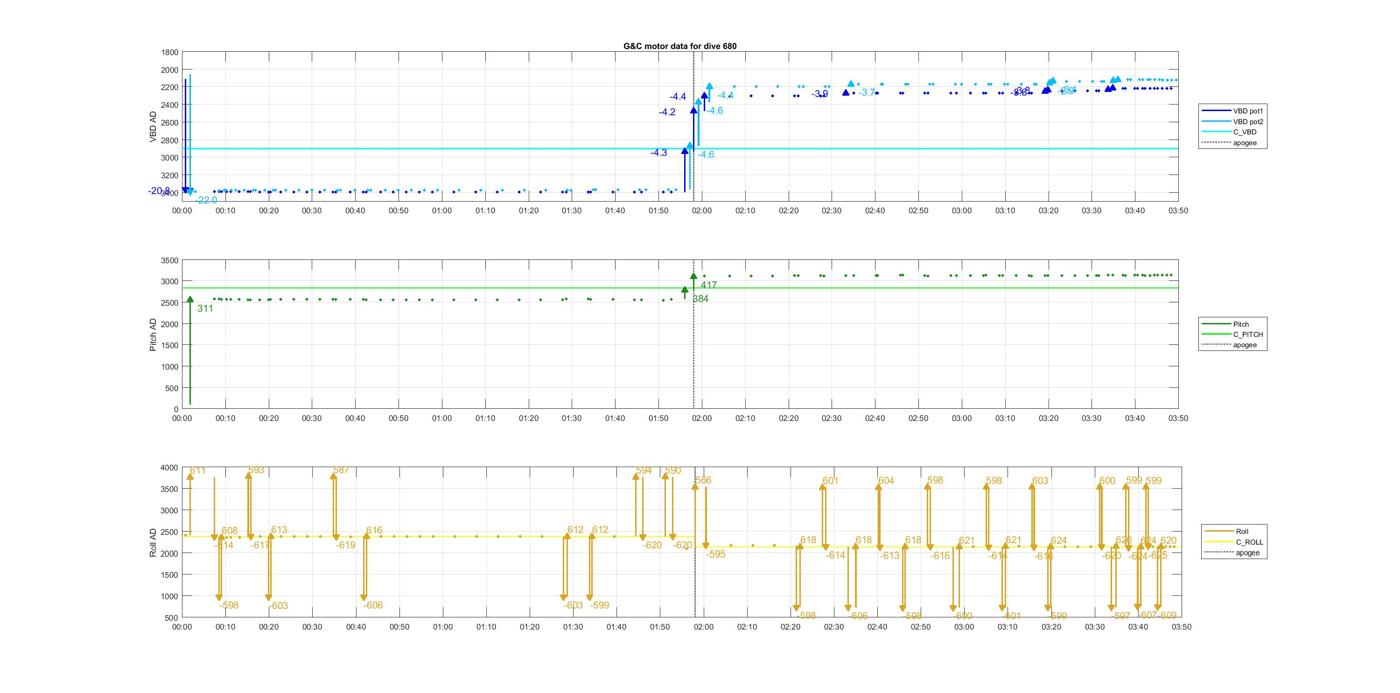This screenshot has width=1400, height=693.
Task: Click the '608' roll data label
Action: click(x=230, y=531)
